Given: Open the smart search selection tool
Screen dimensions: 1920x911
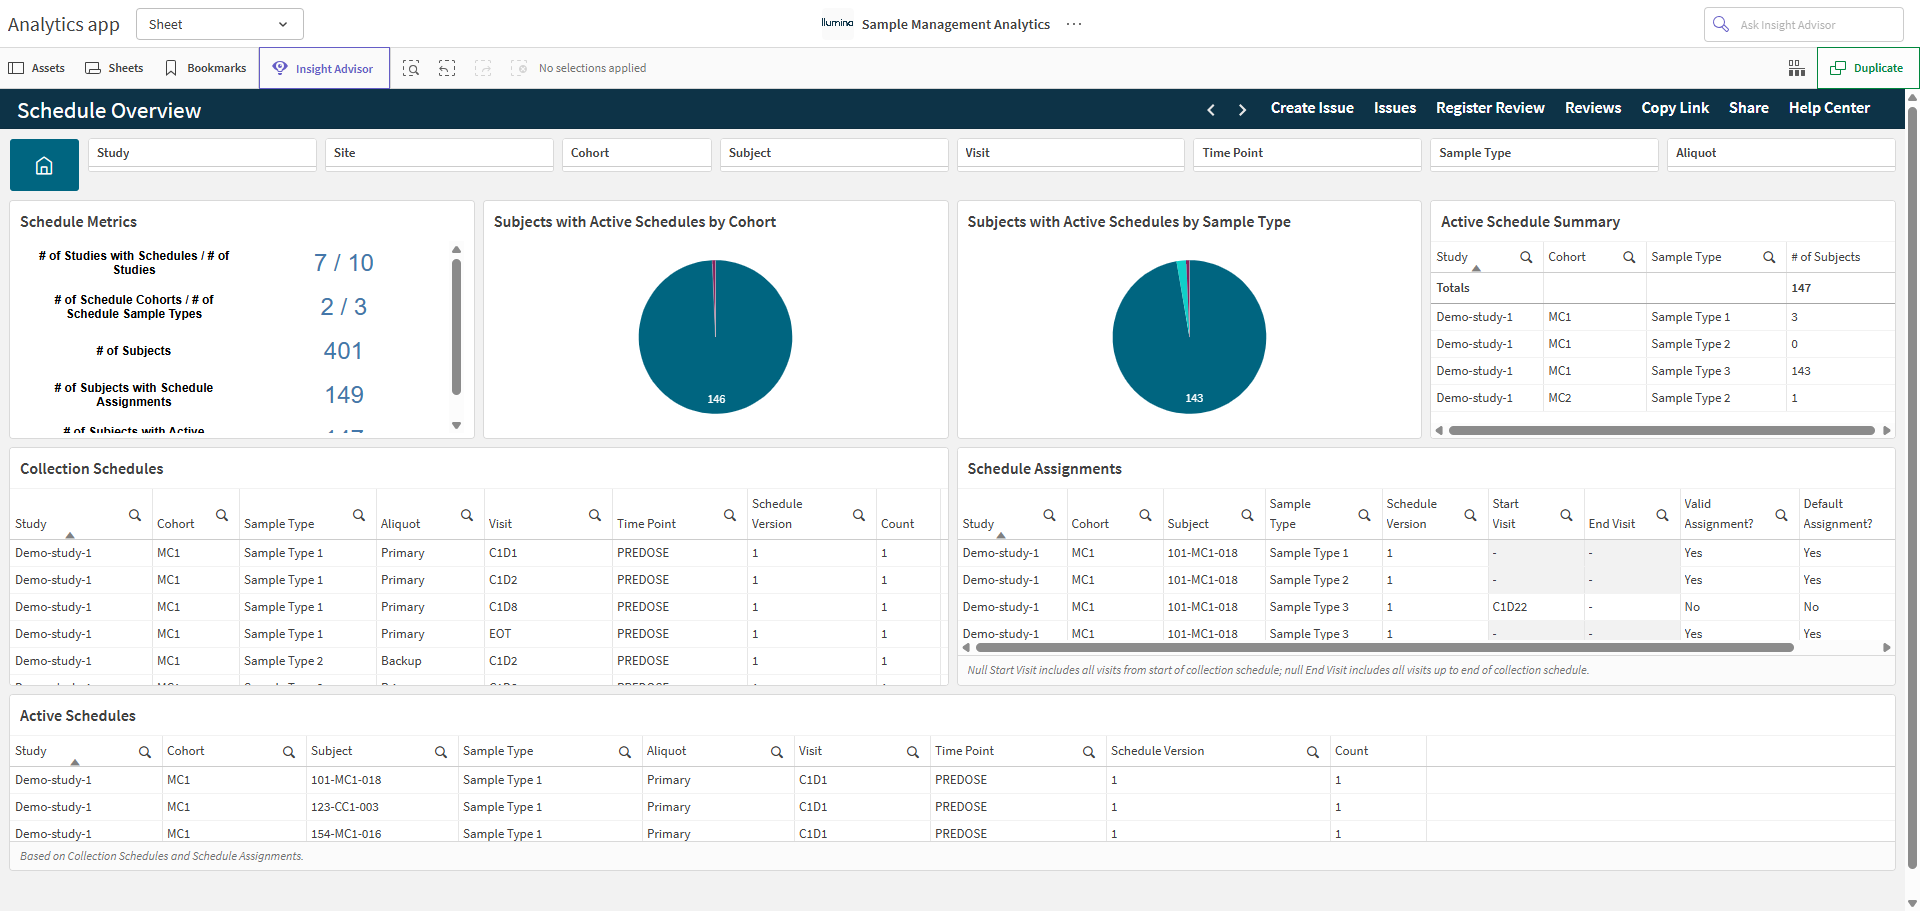Looking at the screenshot, I should click(411, 68).
